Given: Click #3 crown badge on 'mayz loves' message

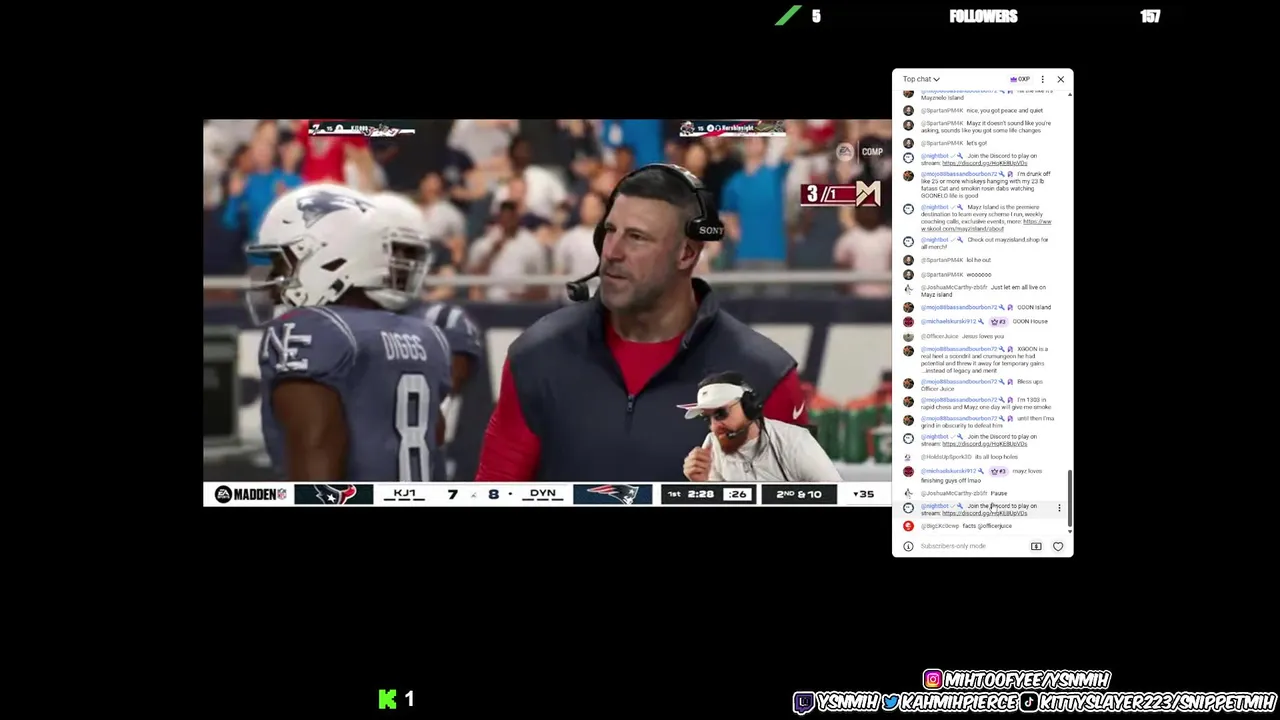Looking at the screenshot, I should click(x=998, y=471).
